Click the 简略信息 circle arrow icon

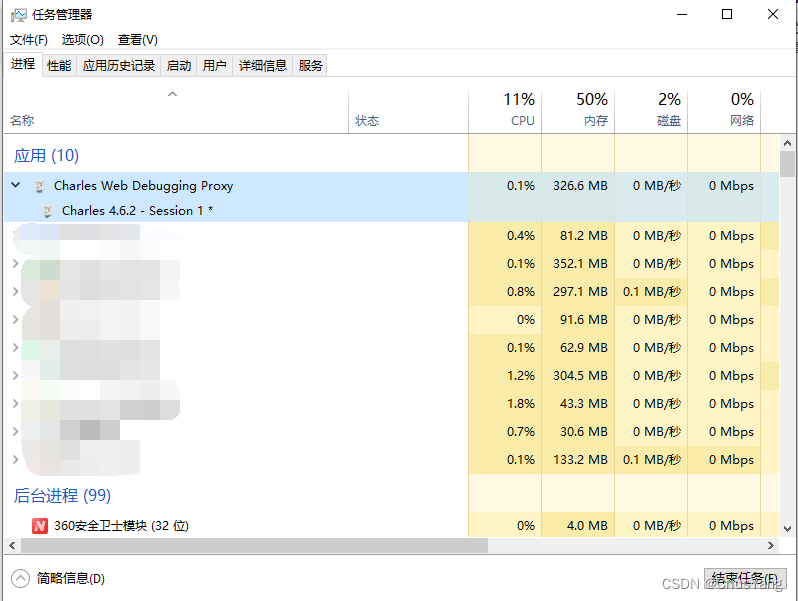click(x=20, y=578)
